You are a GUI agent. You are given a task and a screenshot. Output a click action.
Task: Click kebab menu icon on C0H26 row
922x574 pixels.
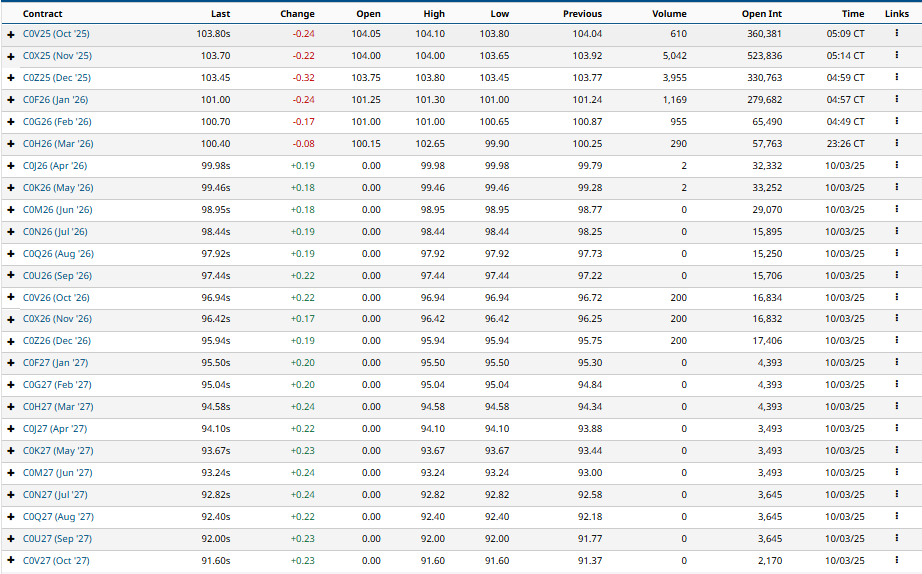897,144
